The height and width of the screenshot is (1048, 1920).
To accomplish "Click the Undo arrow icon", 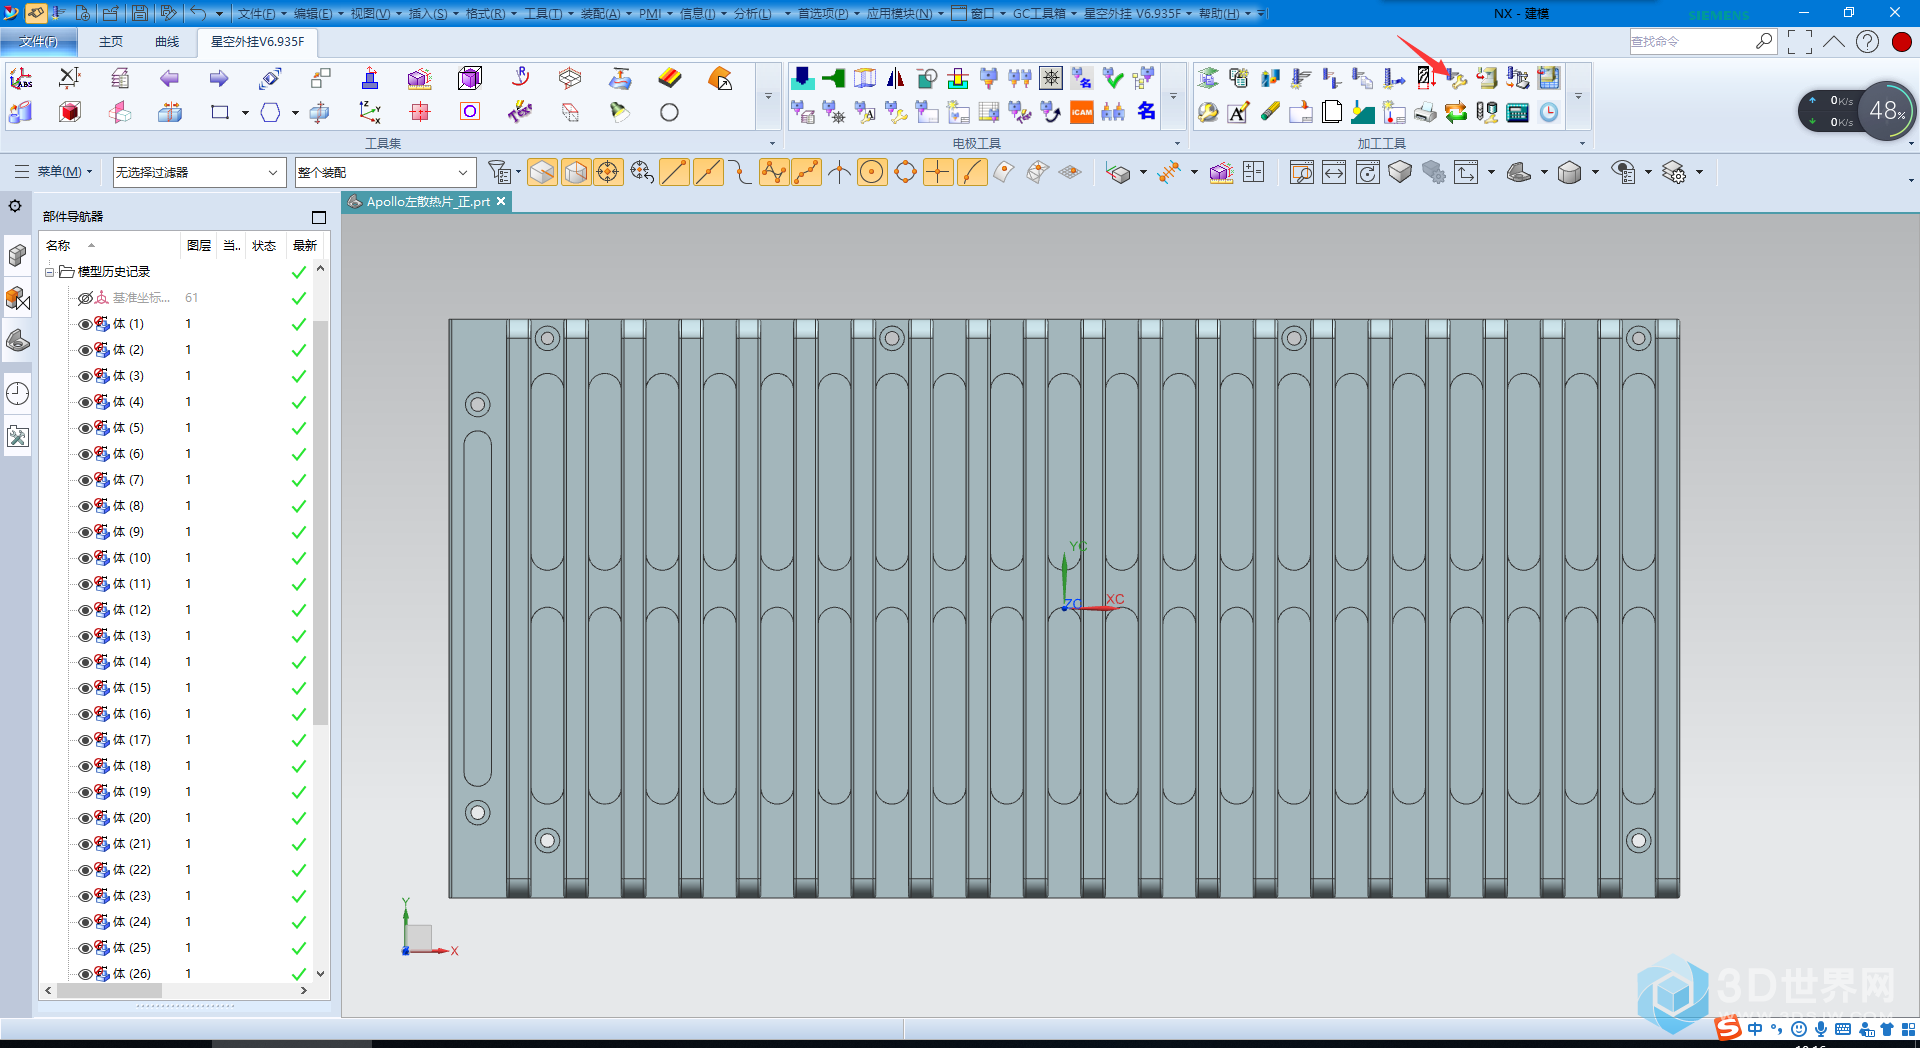I will click(x=198, y=13).
